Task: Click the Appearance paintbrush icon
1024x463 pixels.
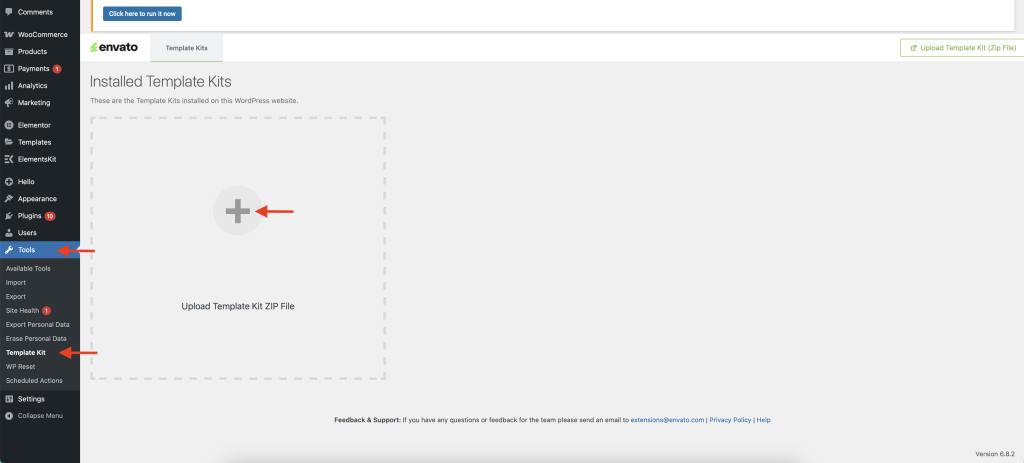Action: pyautogui.click(x=8, y=199)
